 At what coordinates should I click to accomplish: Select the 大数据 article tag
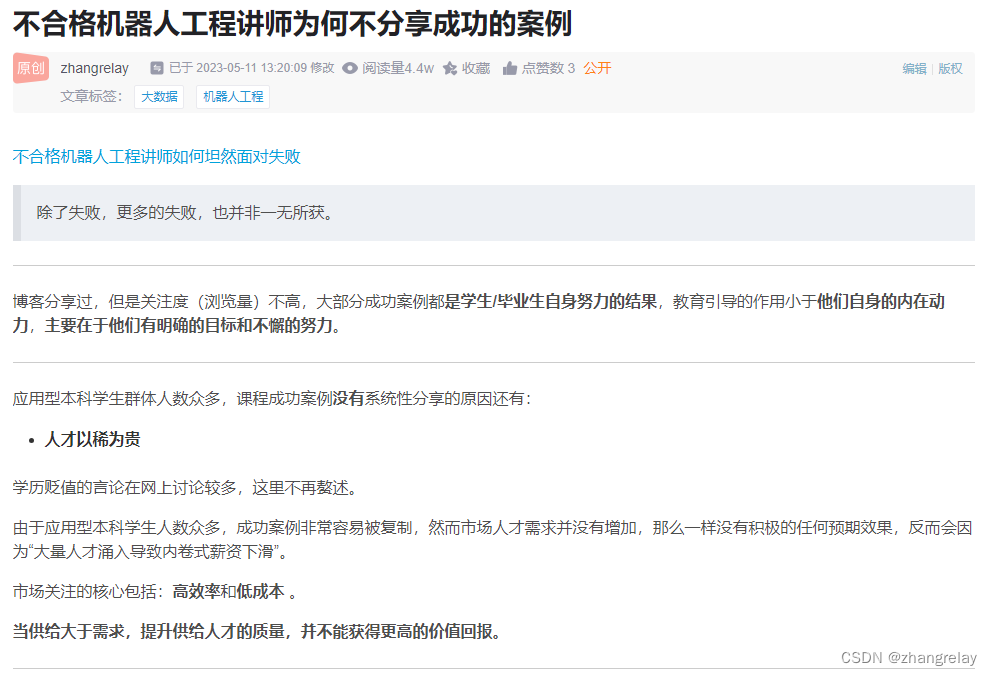click(159, 97)
